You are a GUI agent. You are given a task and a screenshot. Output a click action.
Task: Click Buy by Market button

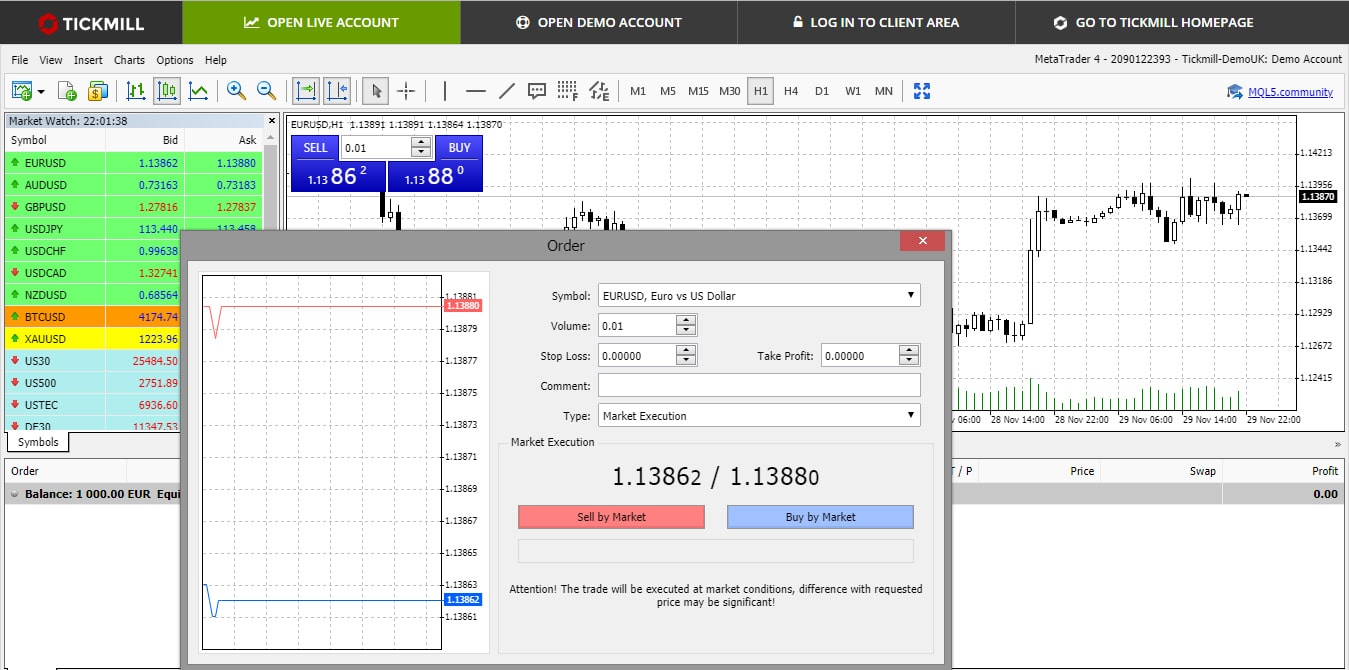point(820,517)
